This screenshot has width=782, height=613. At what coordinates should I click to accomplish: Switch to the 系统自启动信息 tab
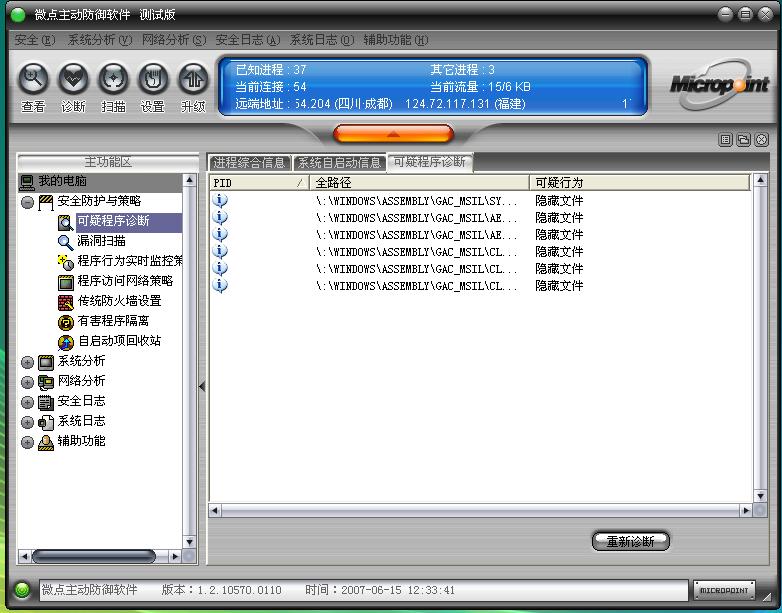(340, 163)
